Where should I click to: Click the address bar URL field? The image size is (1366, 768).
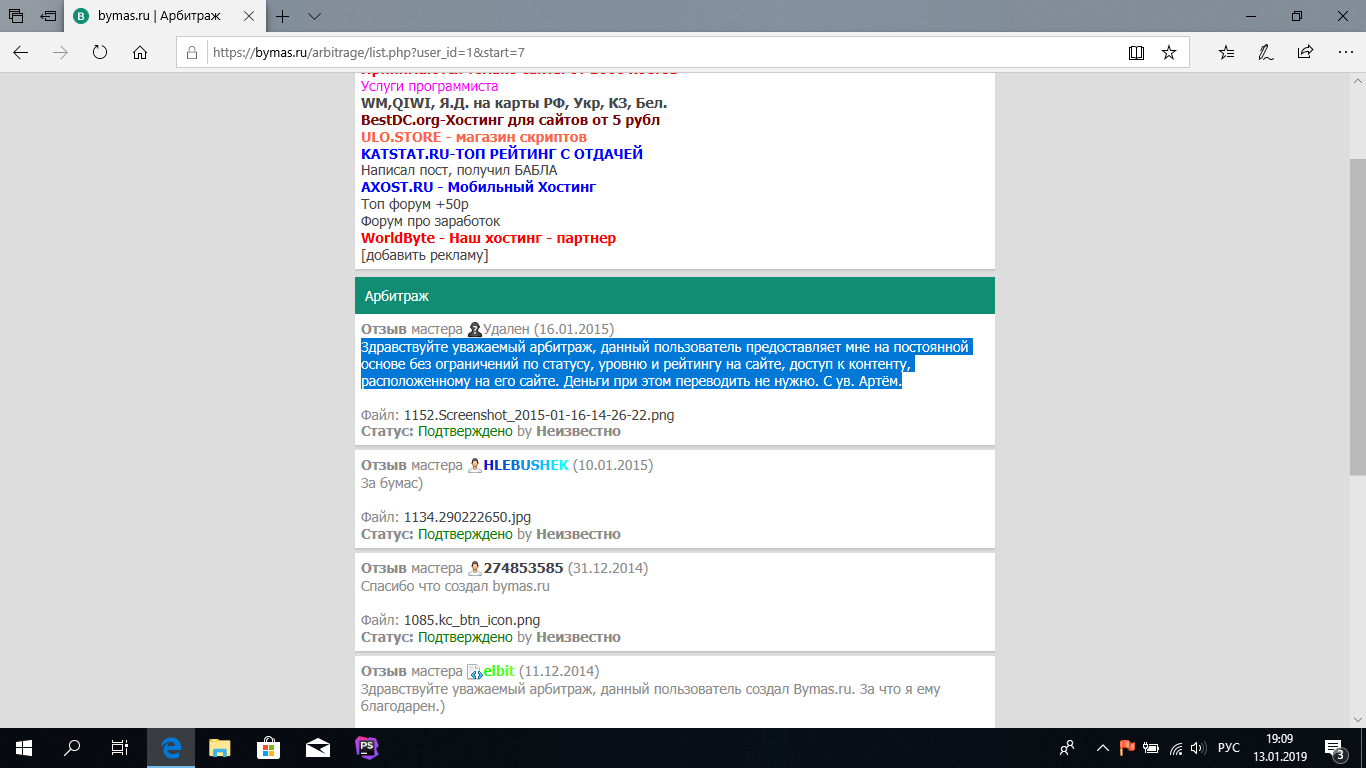tap(660, 53)
